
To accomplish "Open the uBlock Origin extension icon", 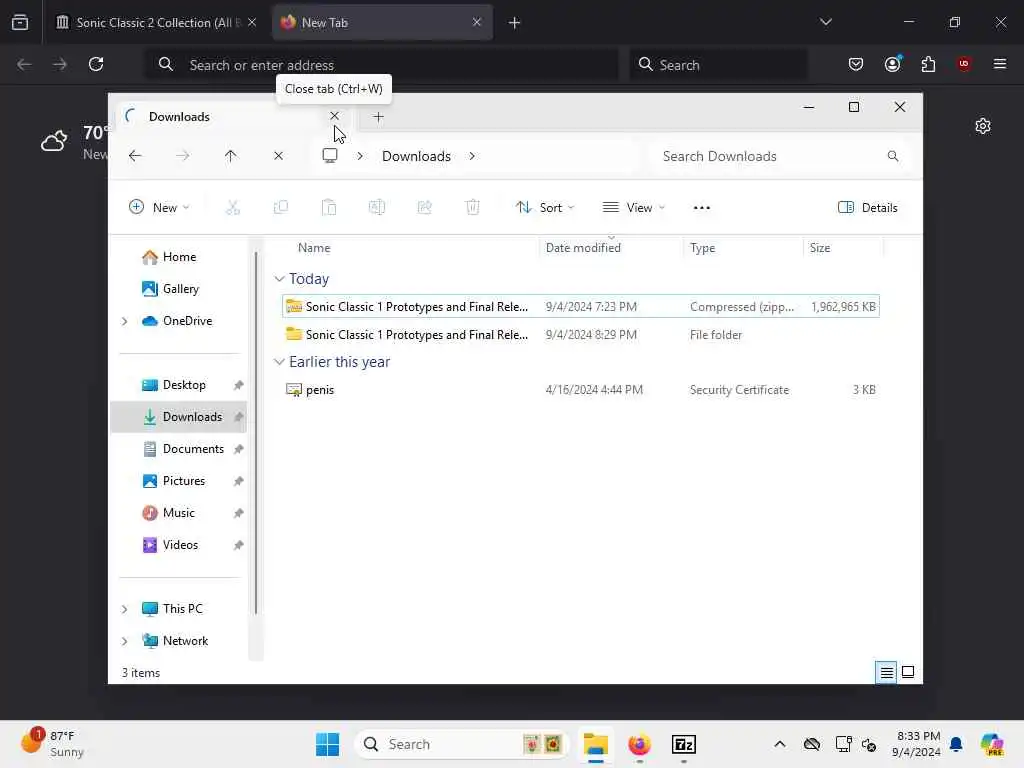I will click(964, 64).
